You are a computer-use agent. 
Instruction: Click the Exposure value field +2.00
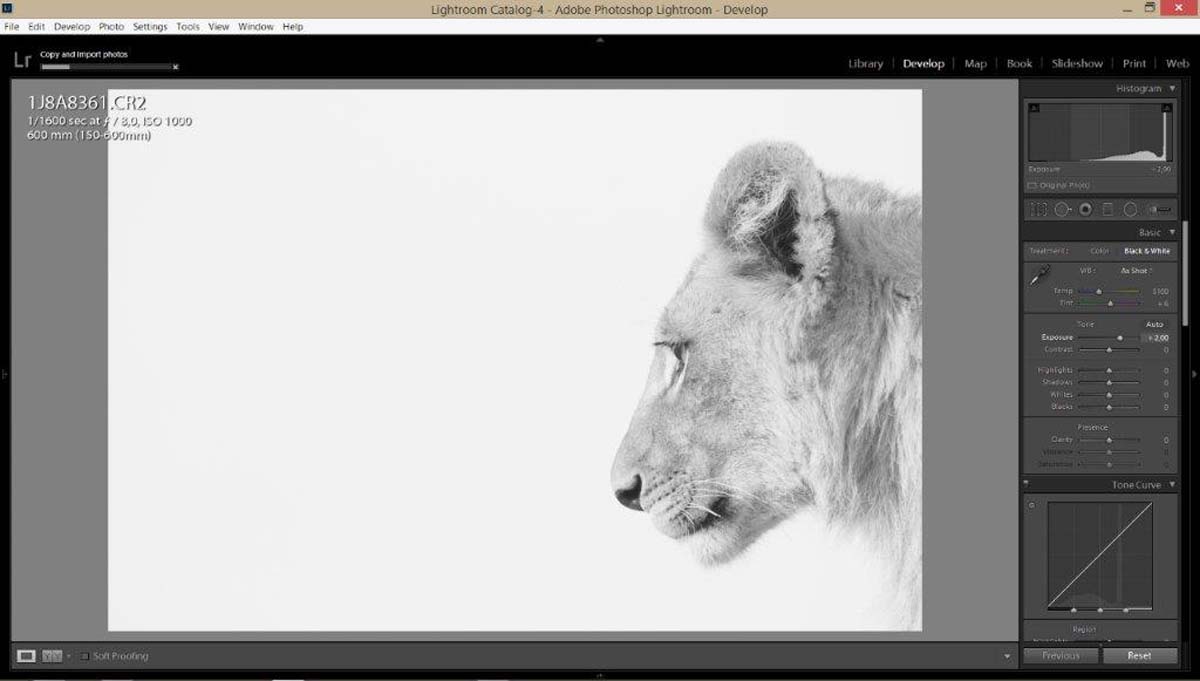tap(1157, 338)
